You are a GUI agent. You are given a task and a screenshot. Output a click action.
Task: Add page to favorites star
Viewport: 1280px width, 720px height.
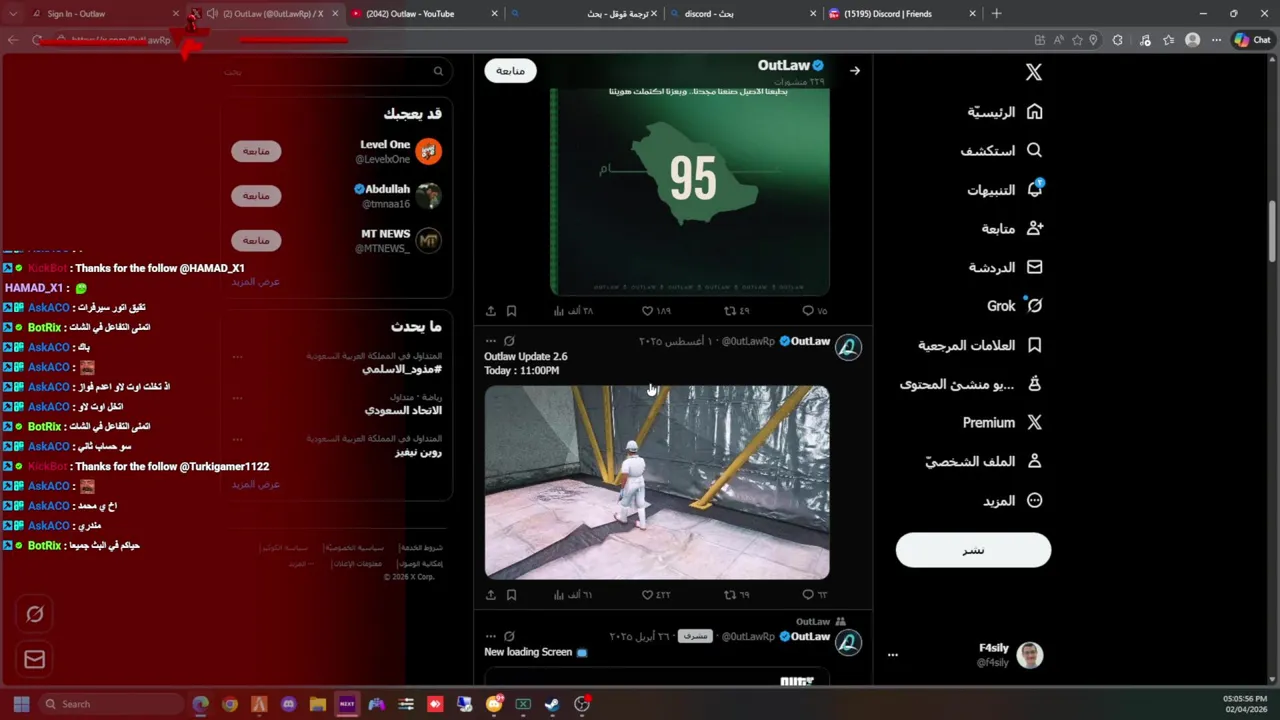1077,40
